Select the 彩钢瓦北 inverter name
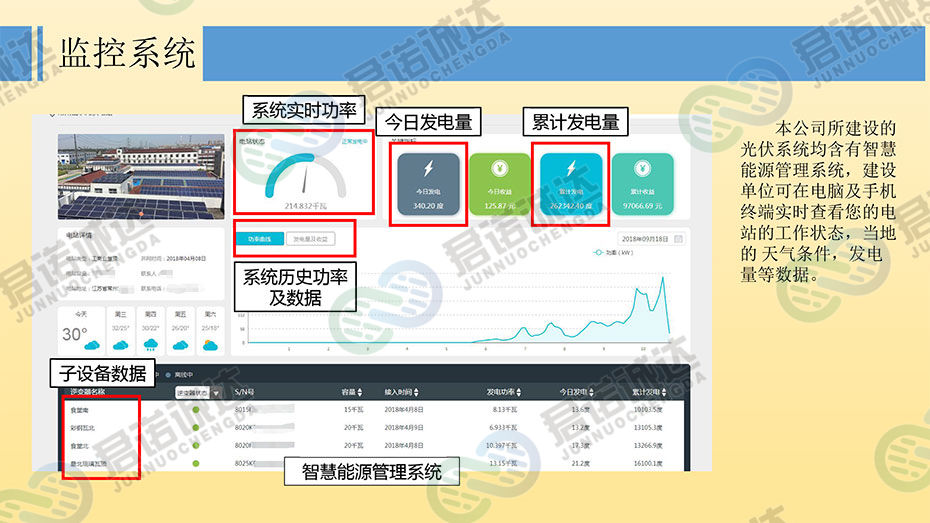The height and width of the screenshot is (523, 930). (x=82, y=428)
